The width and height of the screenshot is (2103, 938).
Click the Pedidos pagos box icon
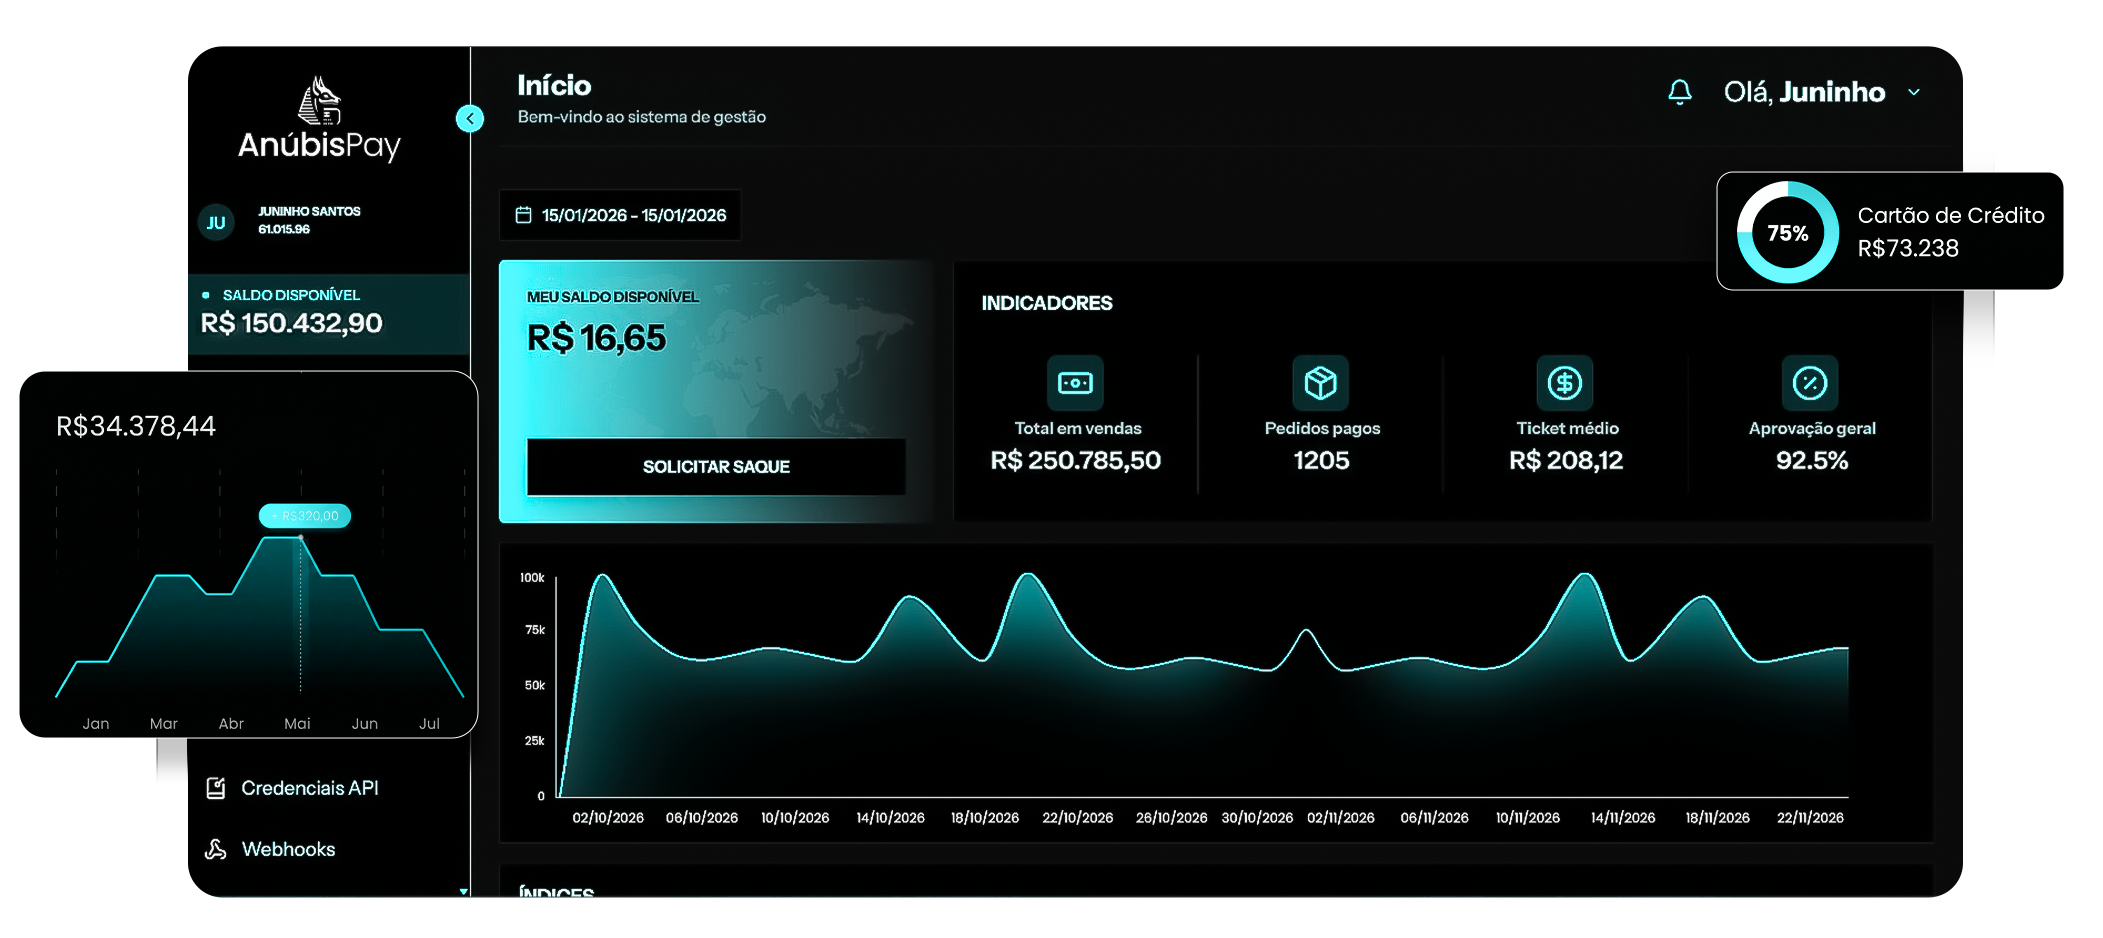pos(1320,383)
